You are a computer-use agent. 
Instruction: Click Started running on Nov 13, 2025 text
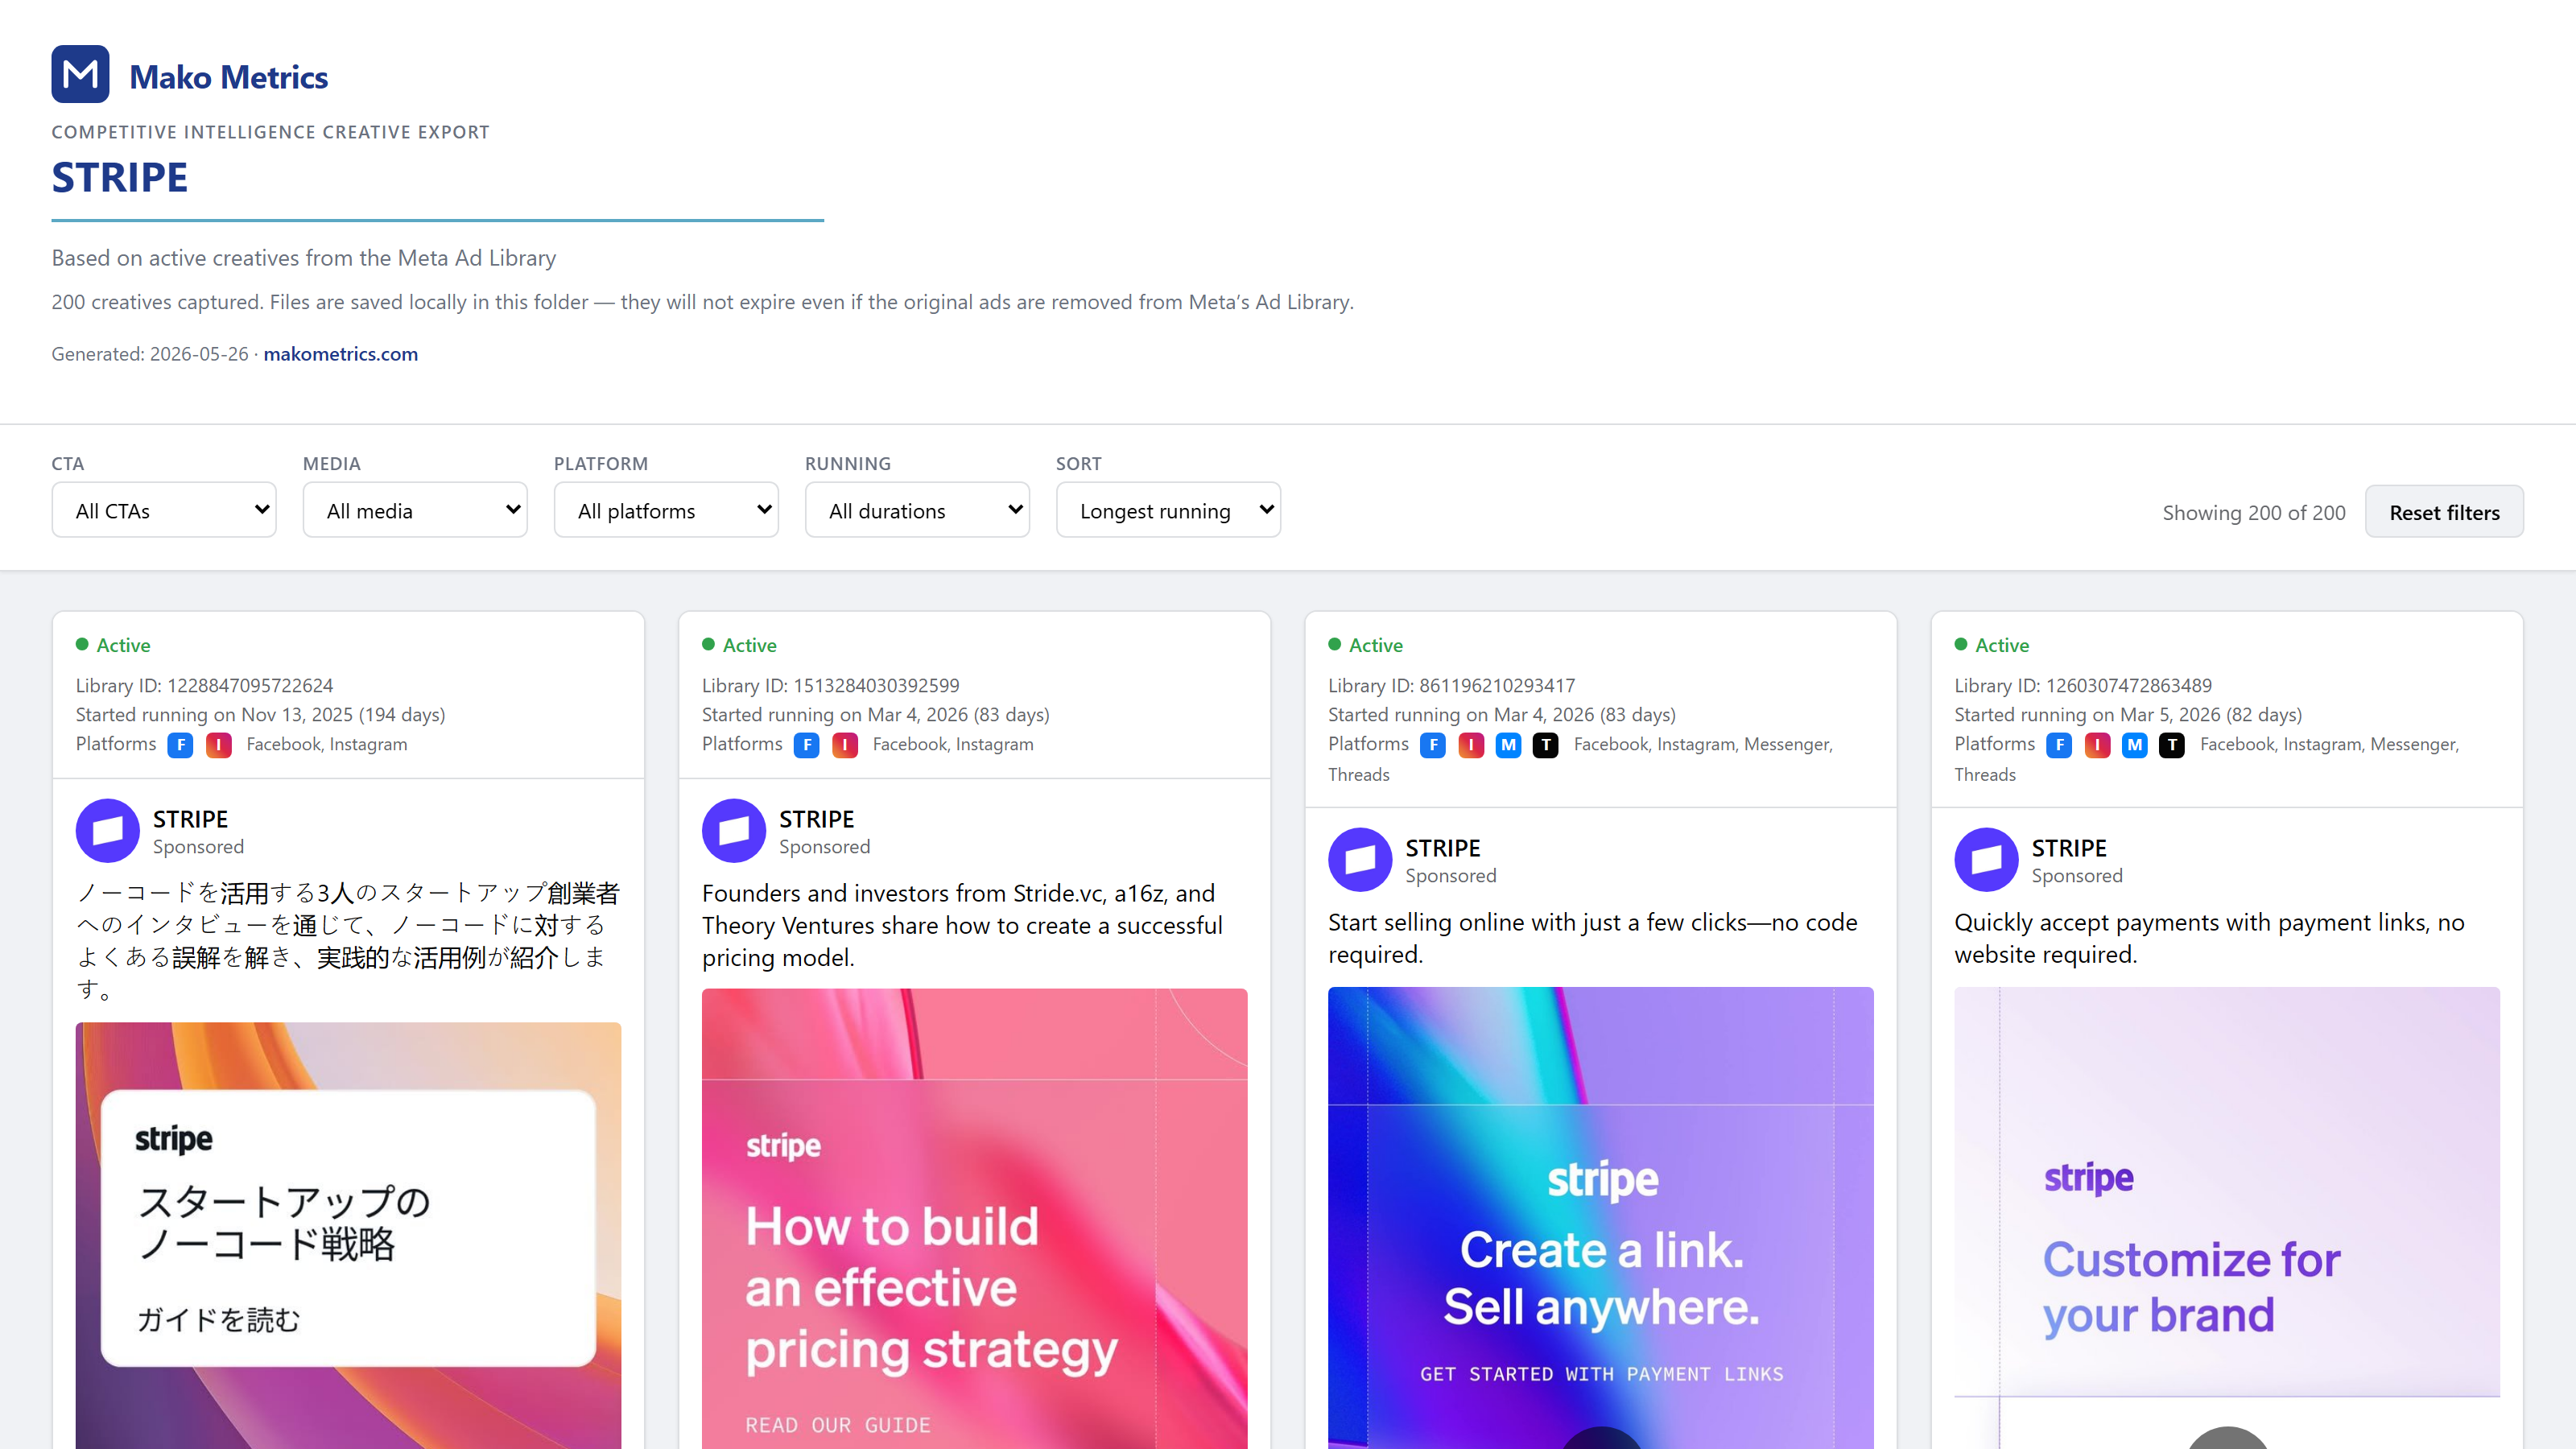coord(260,714)
